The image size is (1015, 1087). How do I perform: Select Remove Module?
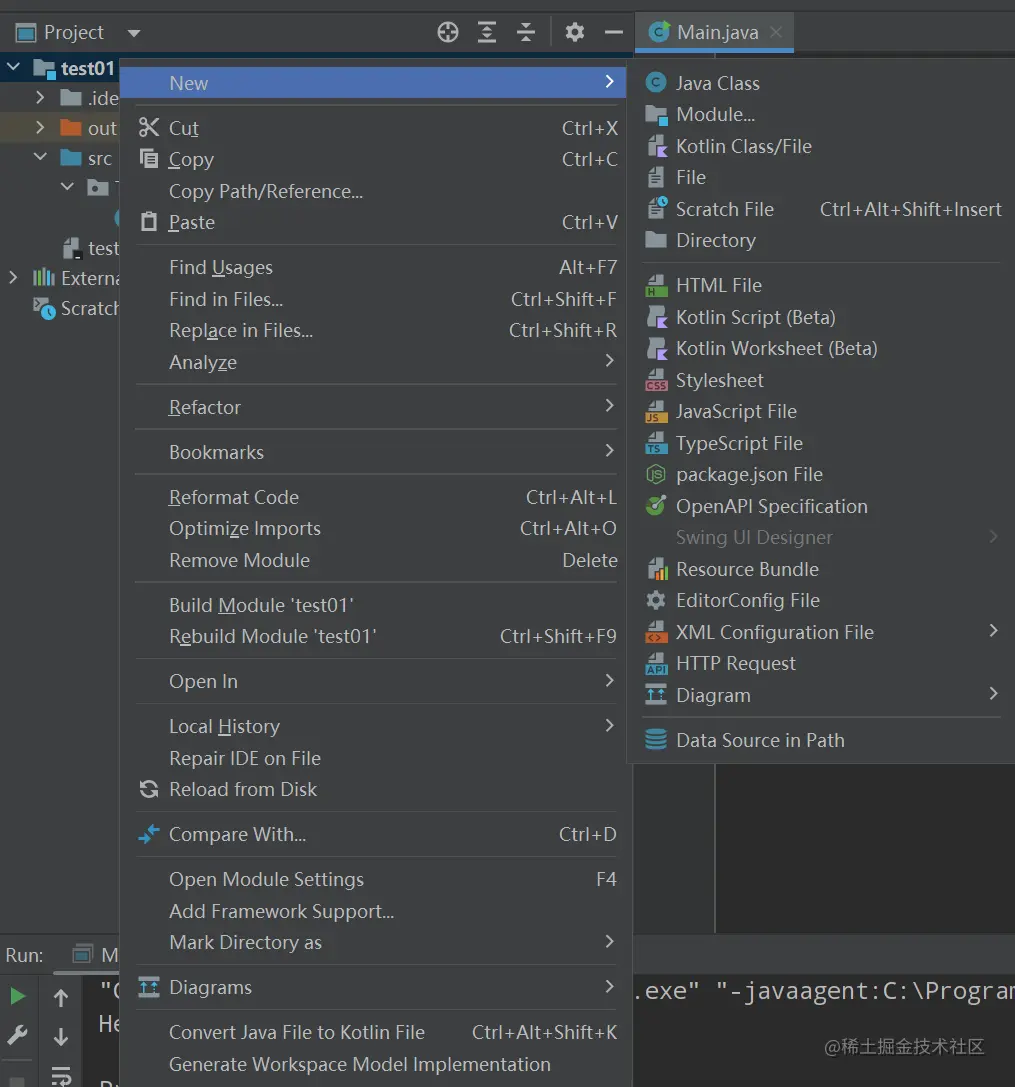pos(375,560)
